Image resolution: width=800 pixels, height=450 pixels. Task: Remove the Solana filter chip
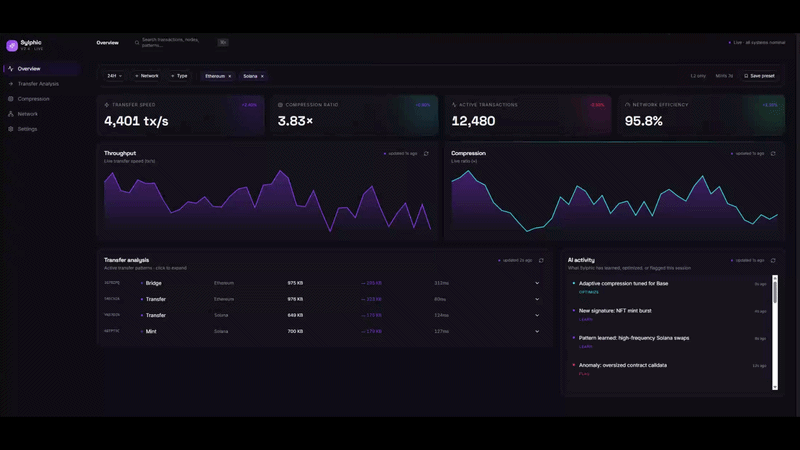[x=262, y=76]
